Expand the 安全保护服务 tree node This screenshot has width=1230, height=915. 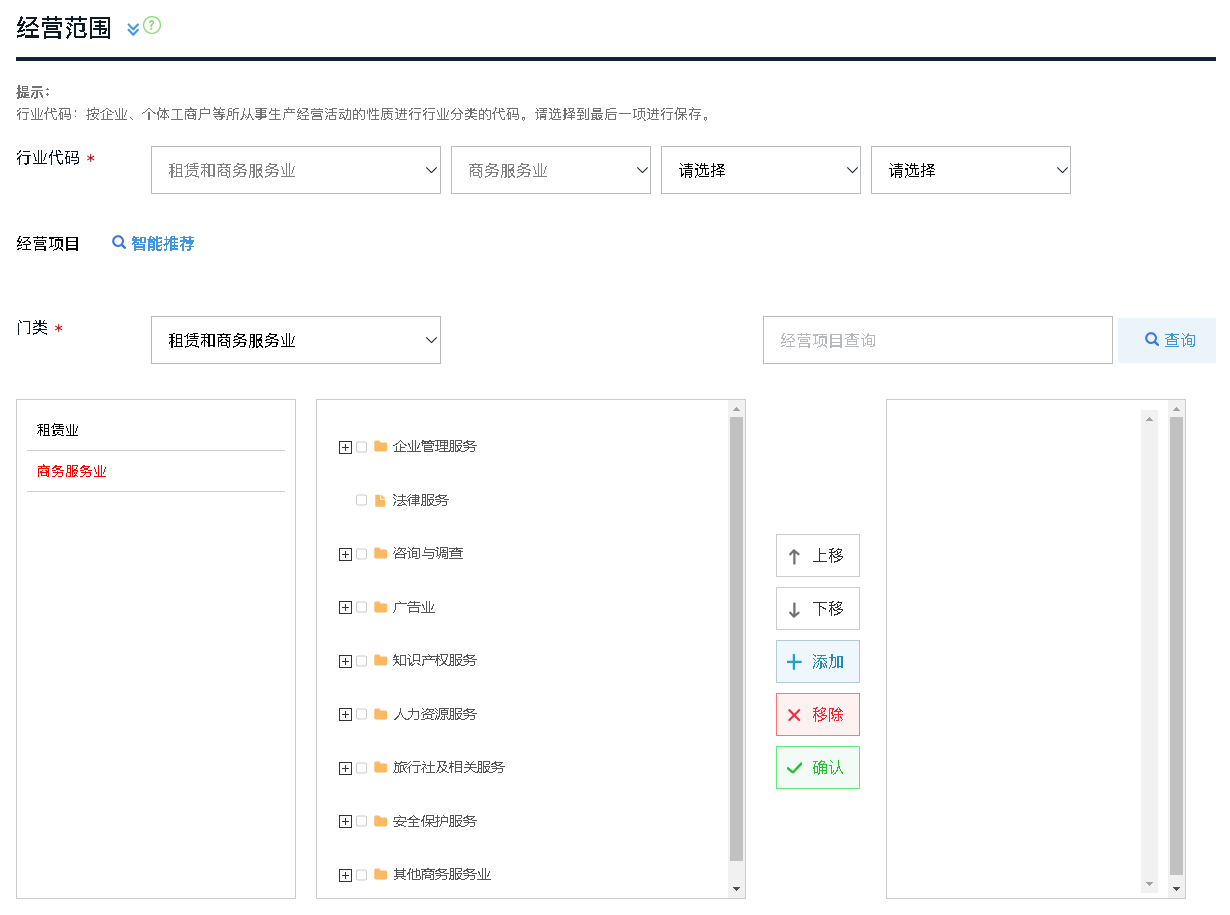click(345, 820)
